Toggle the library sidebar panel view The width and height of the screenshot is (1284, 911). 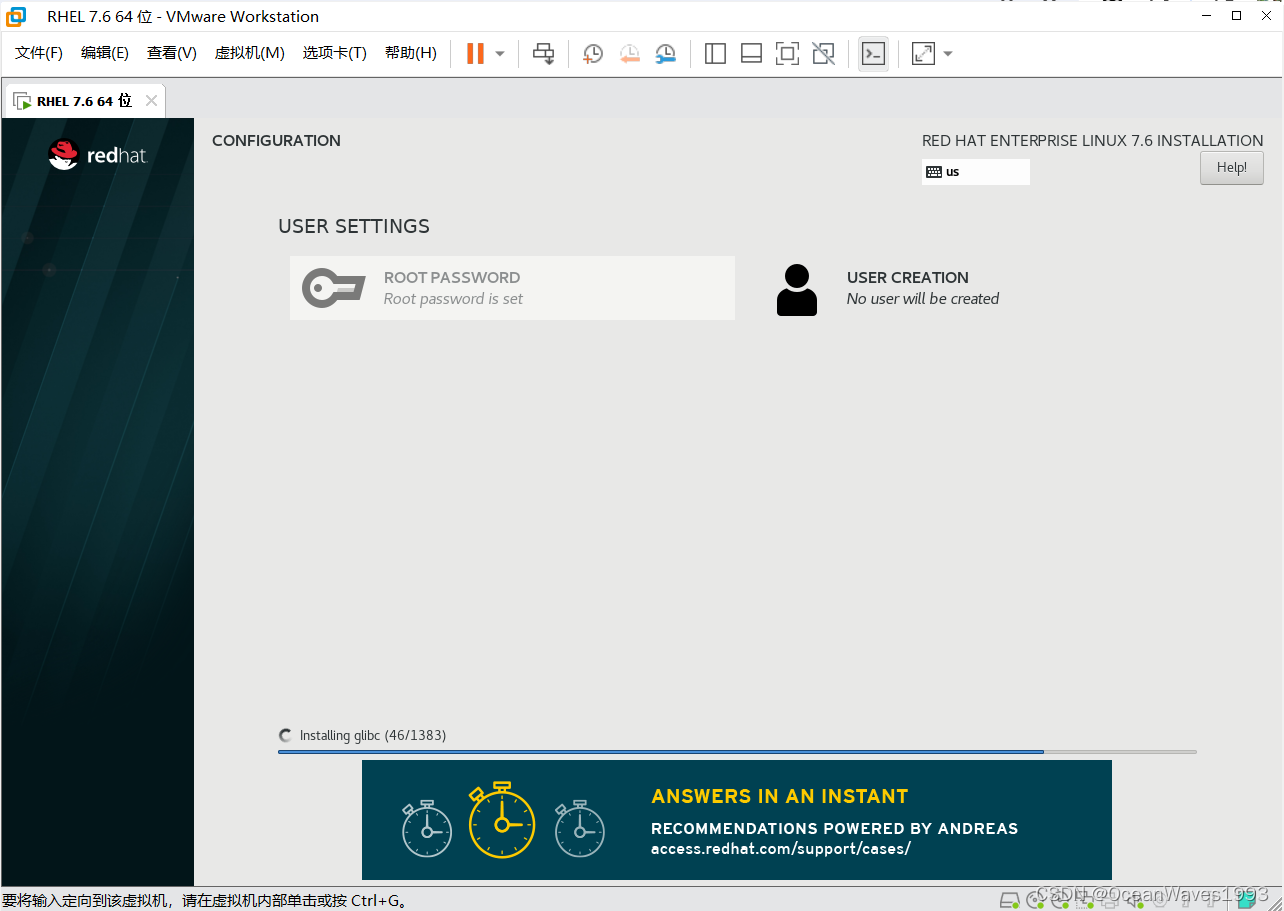pos(715,54)
